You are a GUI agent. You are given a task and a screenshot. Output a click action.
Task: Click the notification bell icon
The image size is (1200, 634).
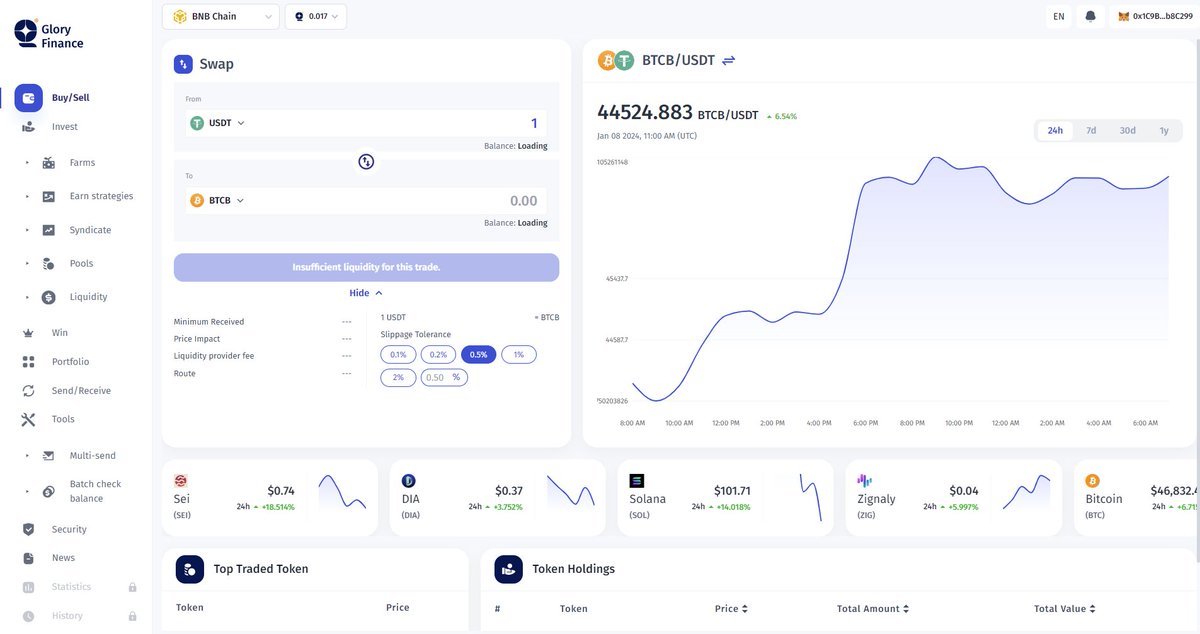1090,16
